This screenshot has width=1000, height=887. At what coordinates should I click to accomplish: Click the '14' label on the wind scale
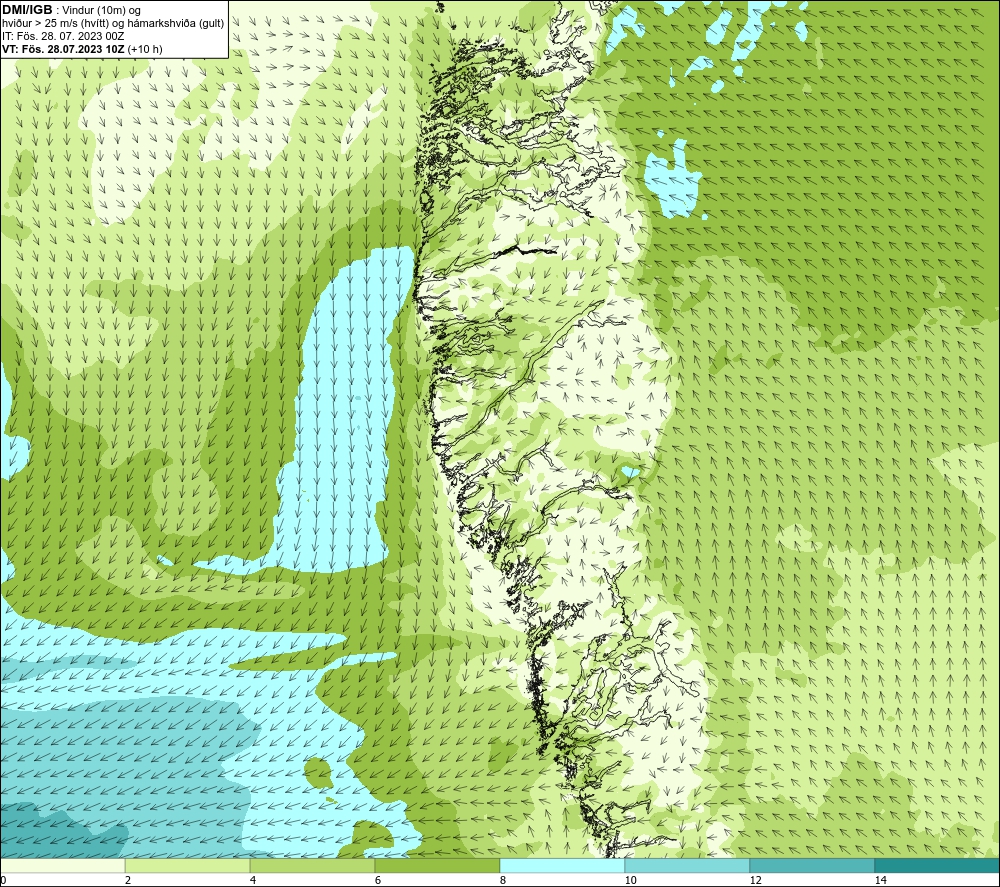[x=880, y=880]
